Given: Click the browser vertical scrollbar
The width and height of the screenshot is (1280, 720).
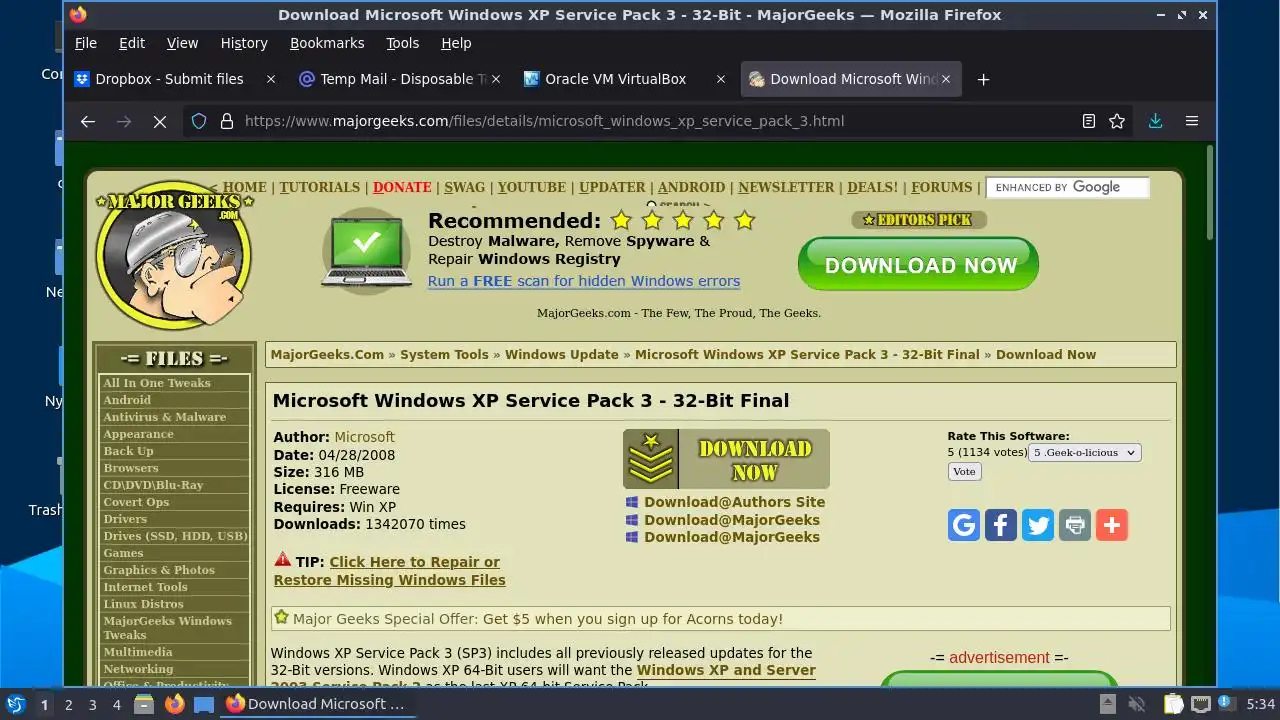Looking at the screenshot, I should (1210, 194).
